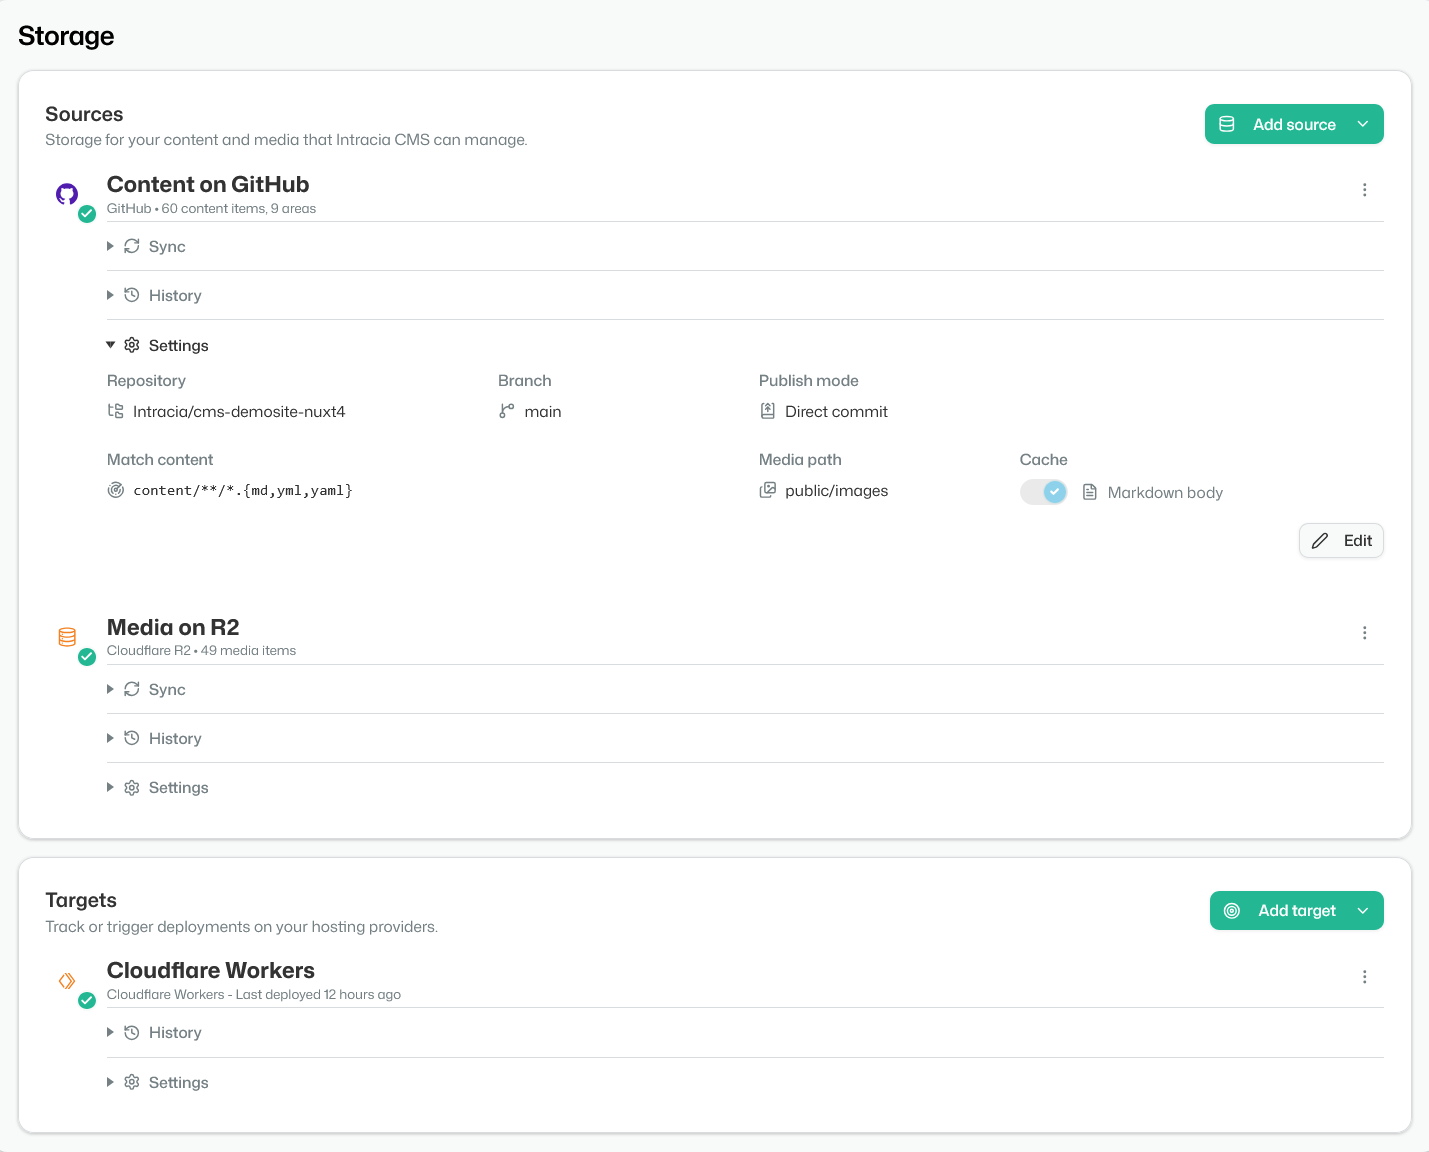Click the orange database icon for Media on R2
This screenshot has width=1429, height=1152.
[x=67, y=637]
